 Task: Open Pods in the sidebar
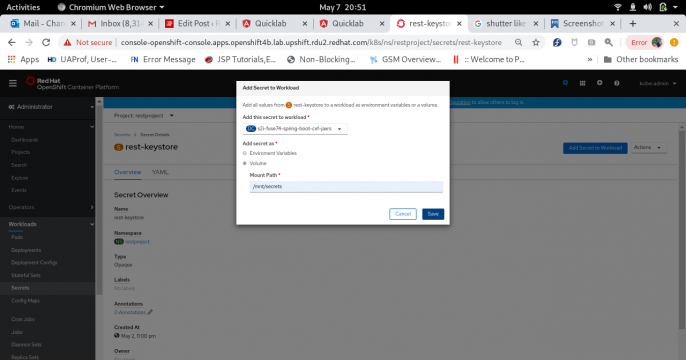(17, 237)
